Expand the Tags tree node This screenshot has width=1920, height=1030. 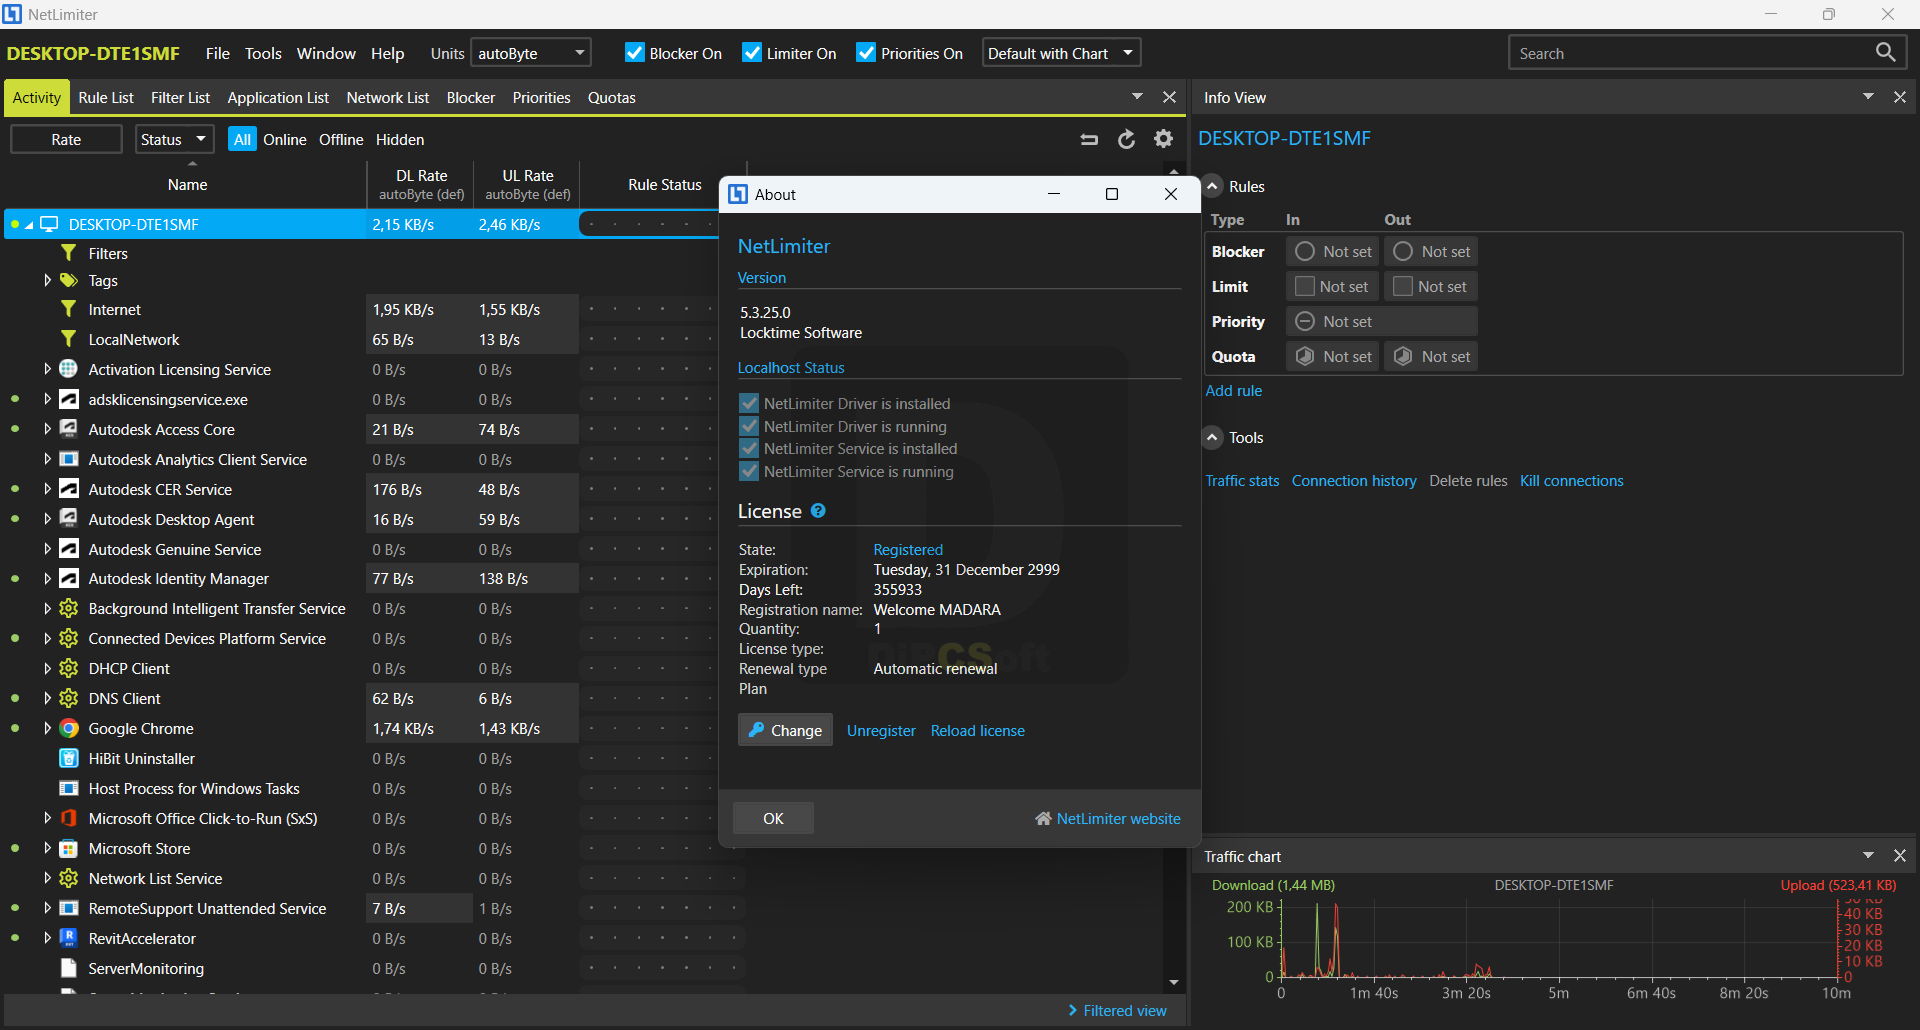coord(47,280)
